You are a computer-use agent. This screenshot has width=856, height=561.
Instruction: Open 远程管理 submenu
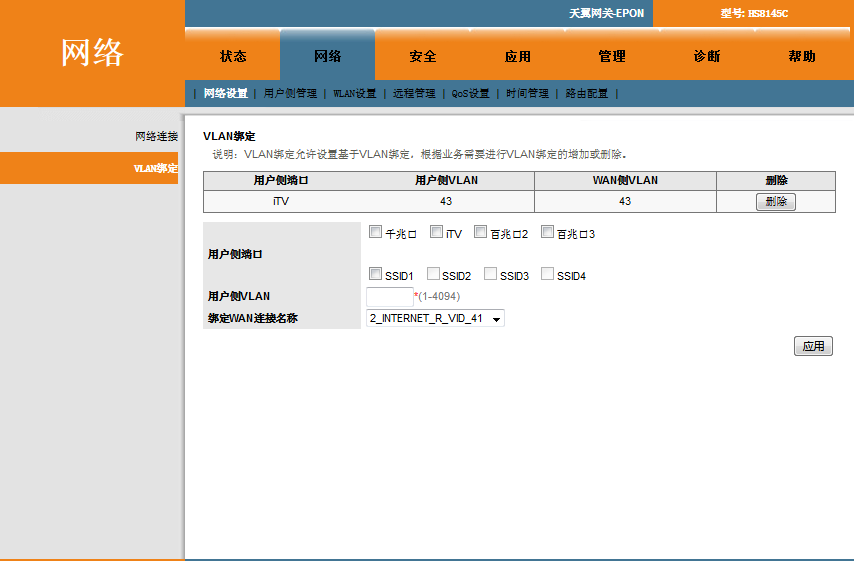(414, 93)
